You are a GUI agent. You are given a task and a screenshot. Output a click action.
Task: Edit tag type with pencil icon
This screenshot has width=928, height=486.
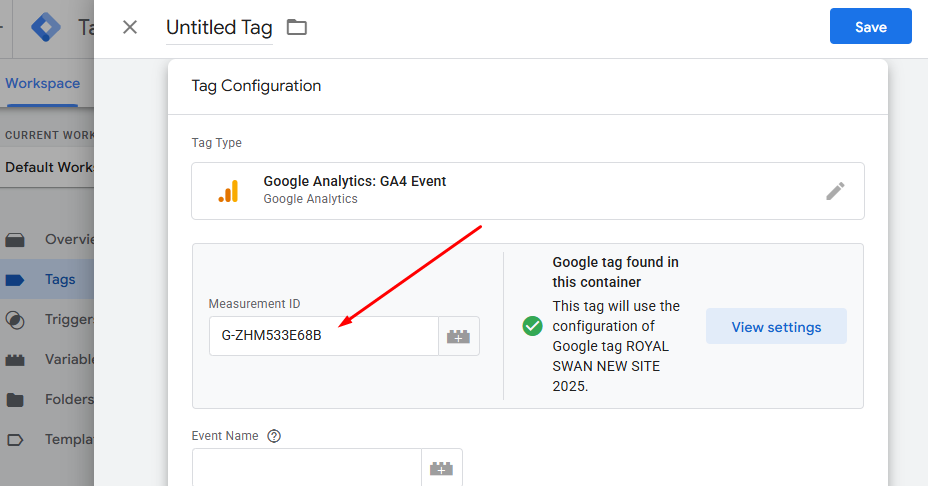click(x=835, y=191)
